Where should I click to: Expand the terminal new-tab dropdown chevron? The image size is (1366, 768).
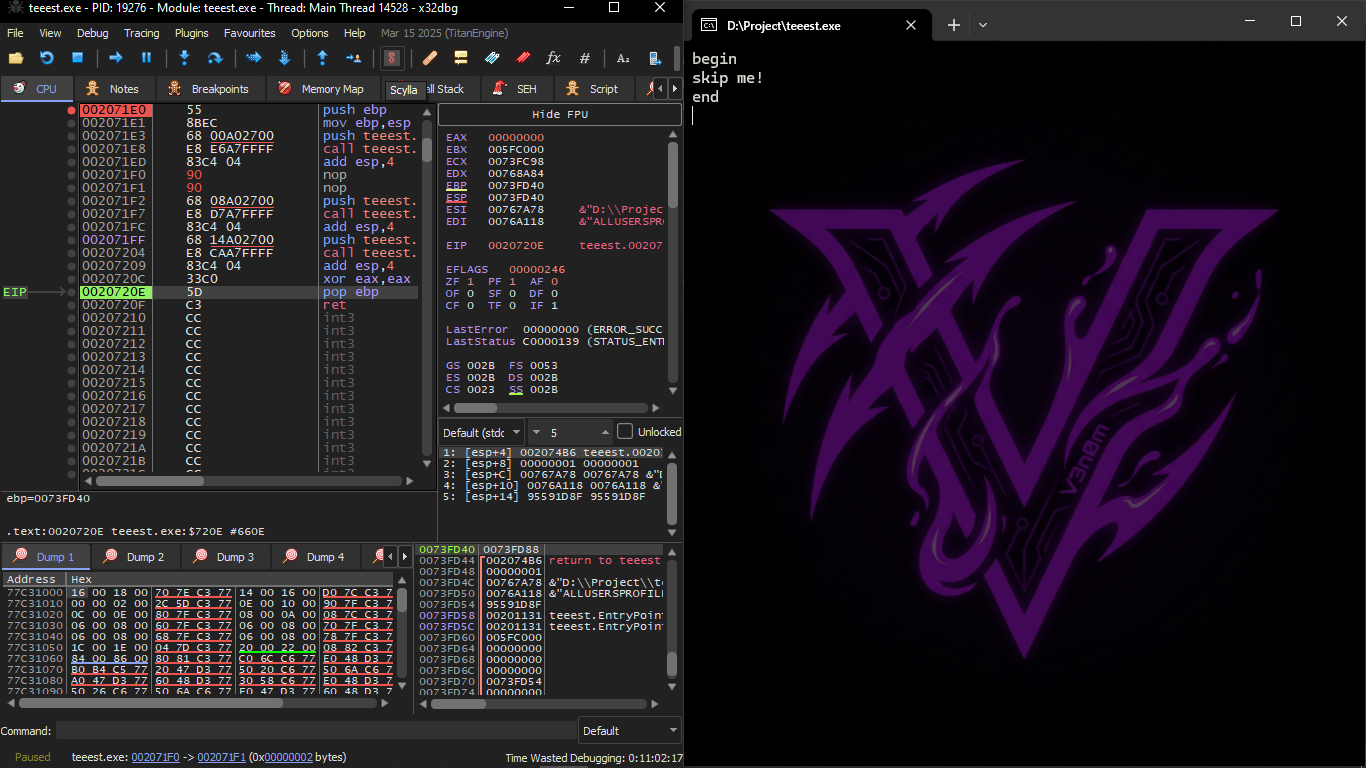[x=983, y=25]
